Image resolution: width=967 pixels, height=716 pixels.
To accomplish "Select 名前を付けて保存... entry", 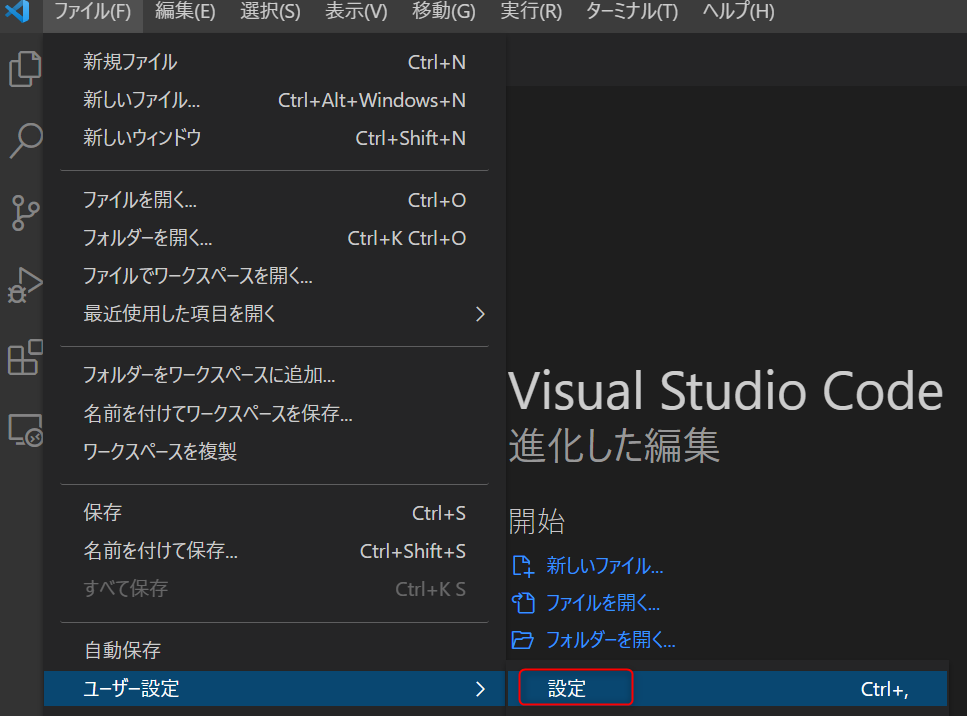I will coord(274,551).
